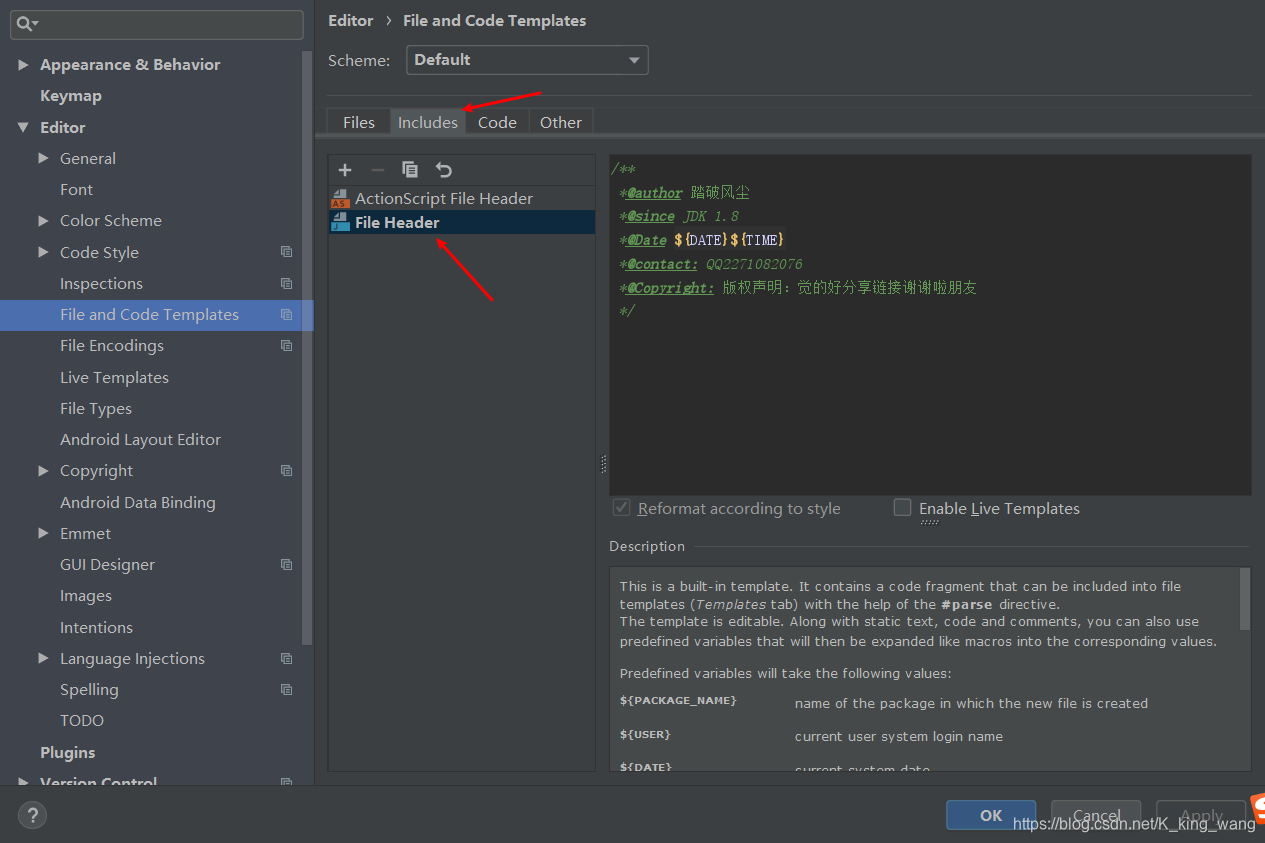The height and width of the screenshot is (843, 1265).
Task: Click the search magnifier icon in settings
Action: (x=27, y=24)
